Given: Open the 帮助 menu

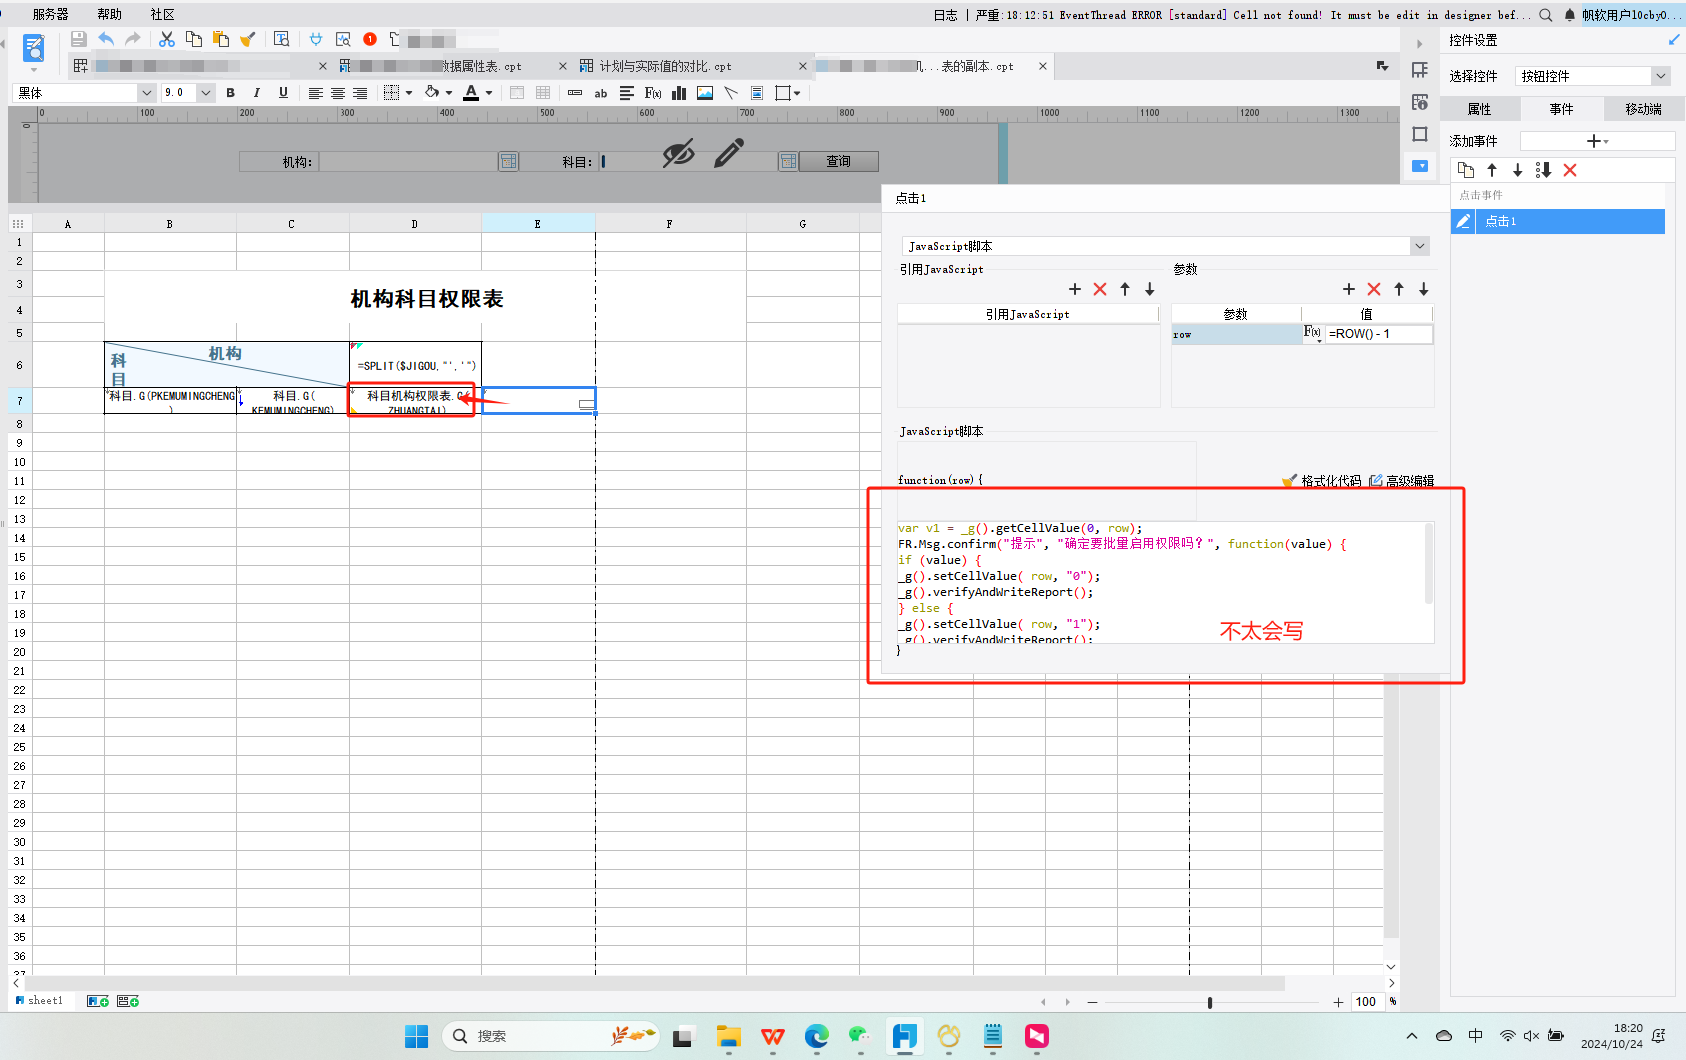Looking at the screenshot, I should coord(110,14).
